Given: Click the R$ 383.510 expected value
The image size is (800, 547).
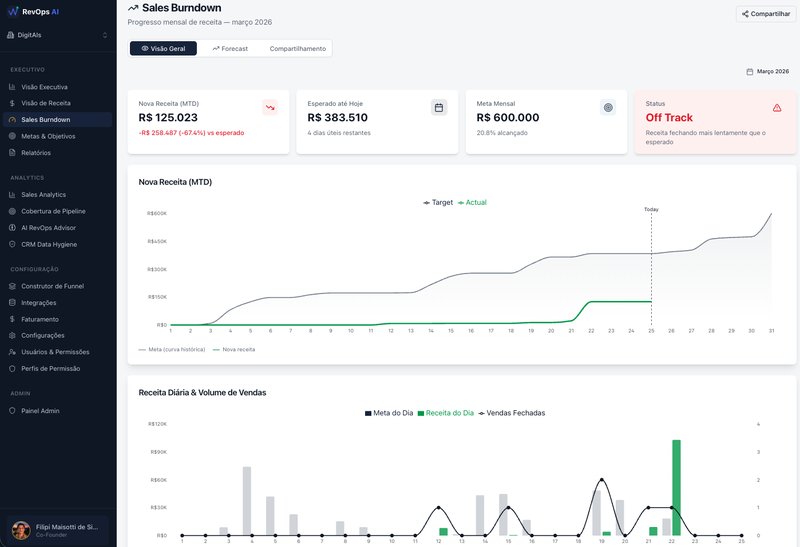Looking at the screenshot, I should 337,117.
